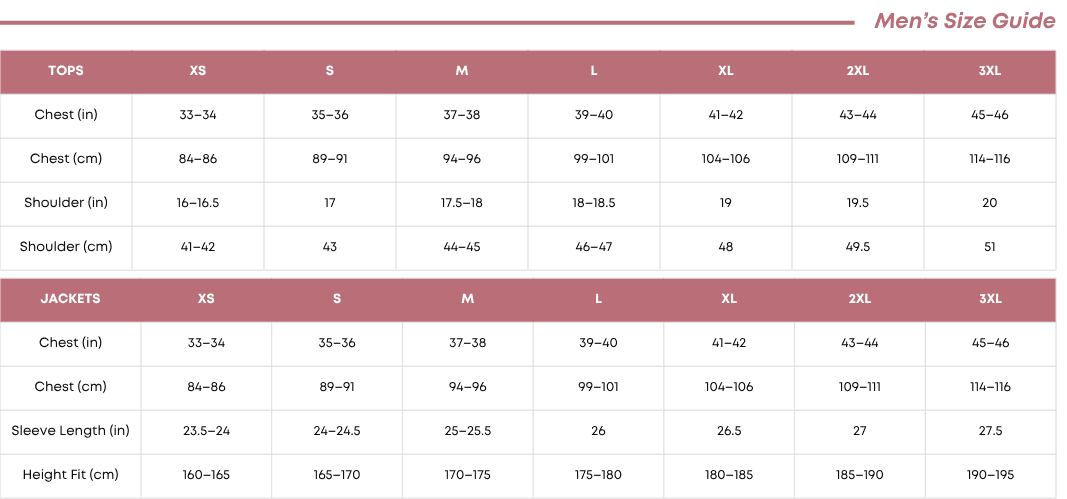Select the JACKETS table header cell

click(70, 299)
